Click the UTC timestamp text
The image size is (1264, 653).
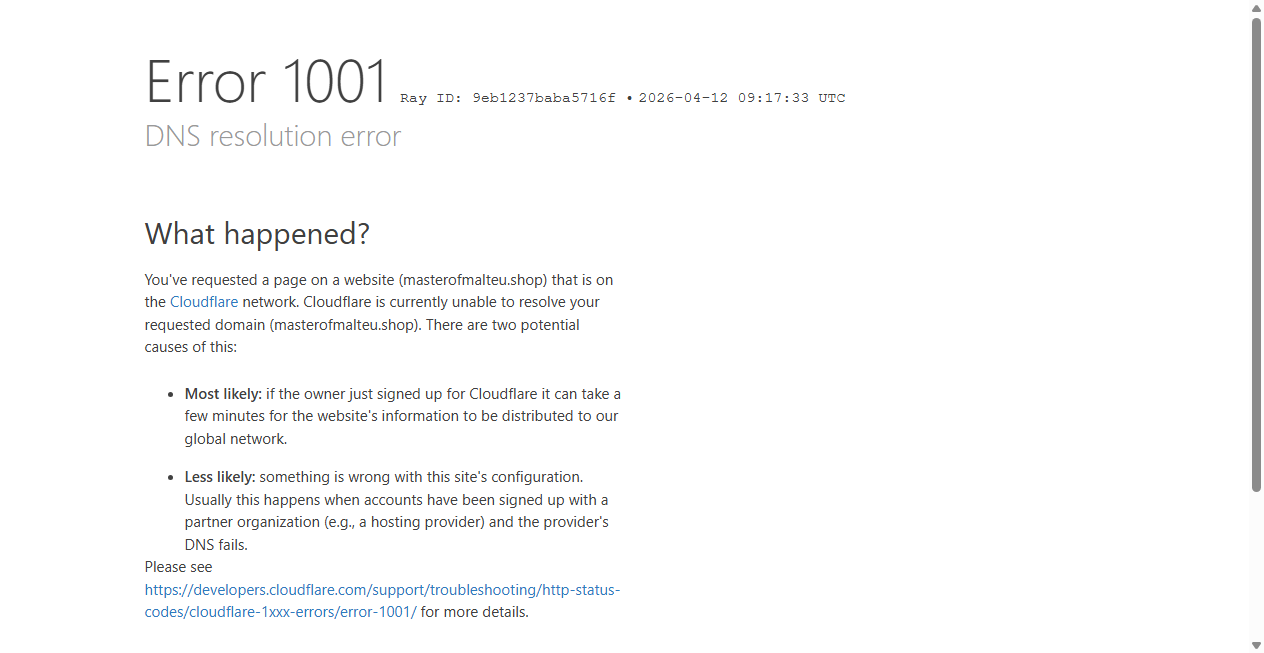pos(742,98)
